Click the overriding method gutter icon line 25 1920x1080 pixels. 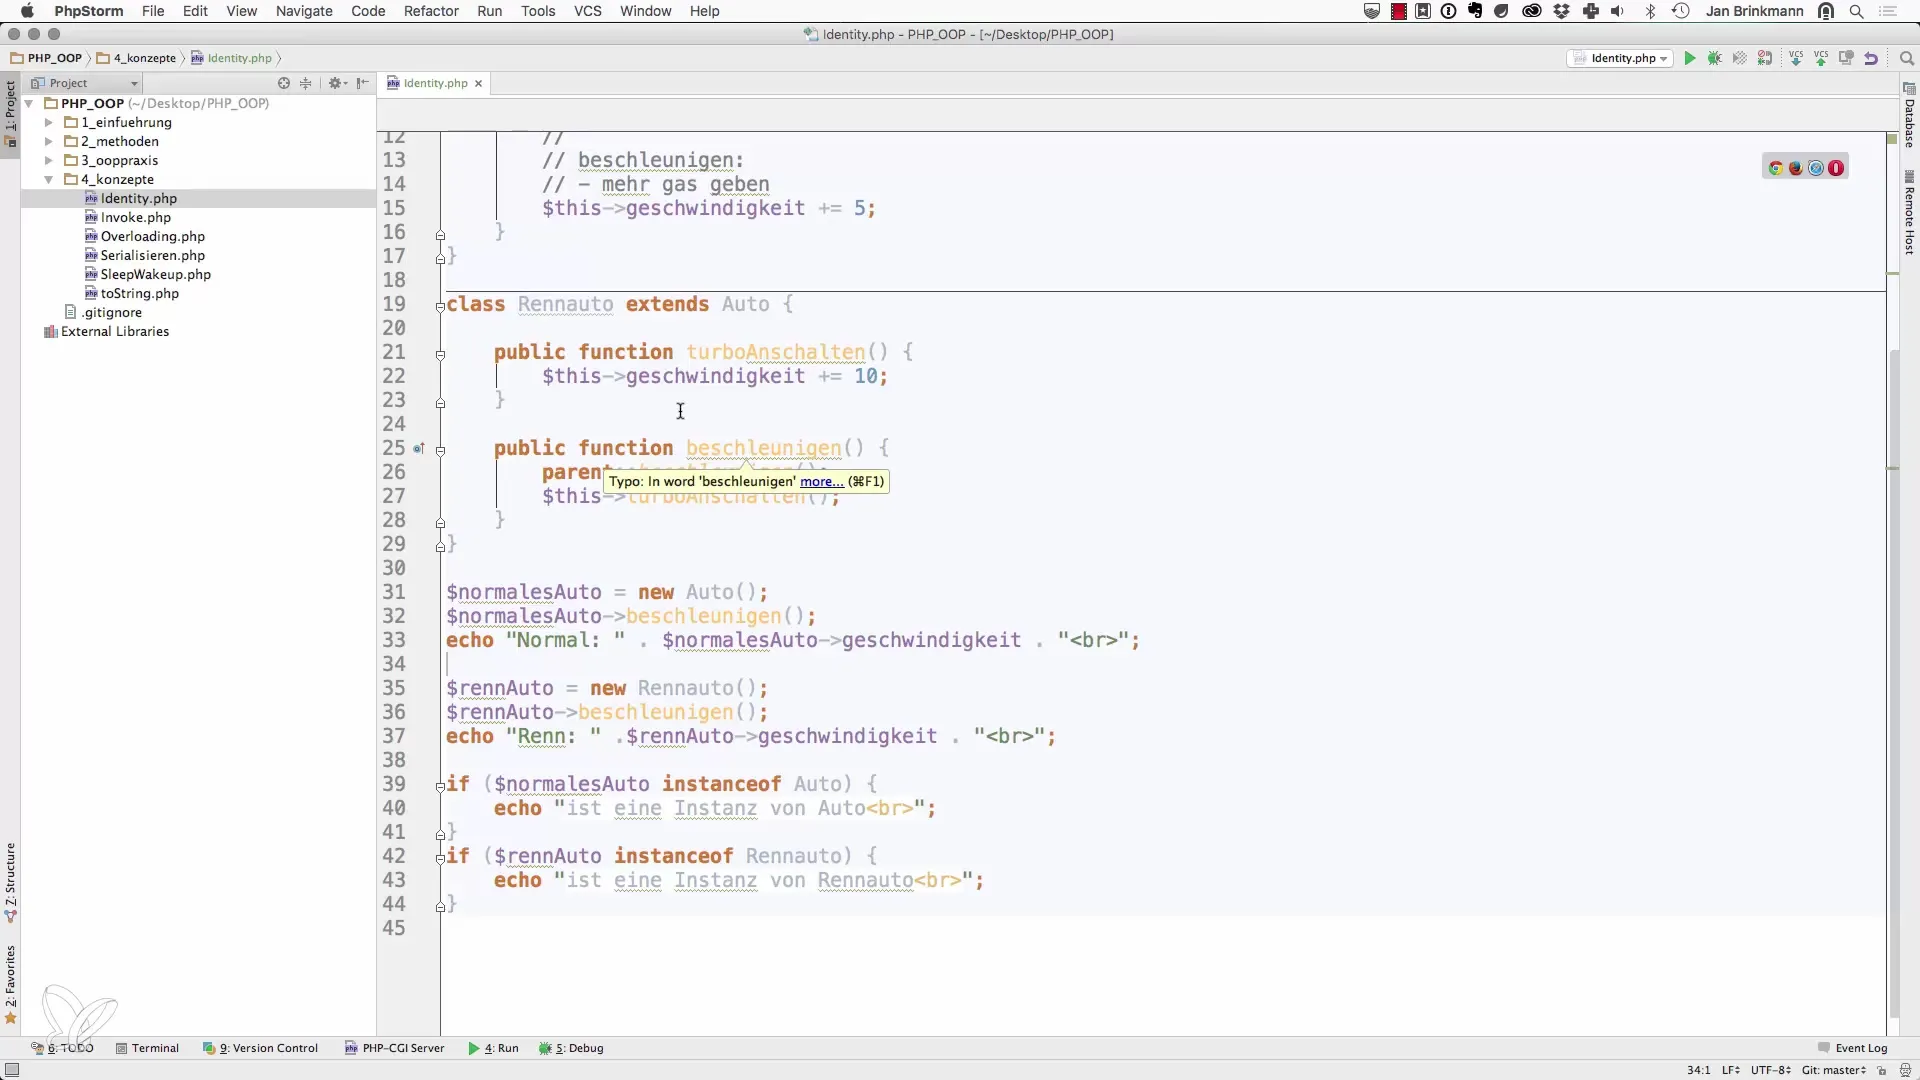pyautogui.click(x=419, y=449)
